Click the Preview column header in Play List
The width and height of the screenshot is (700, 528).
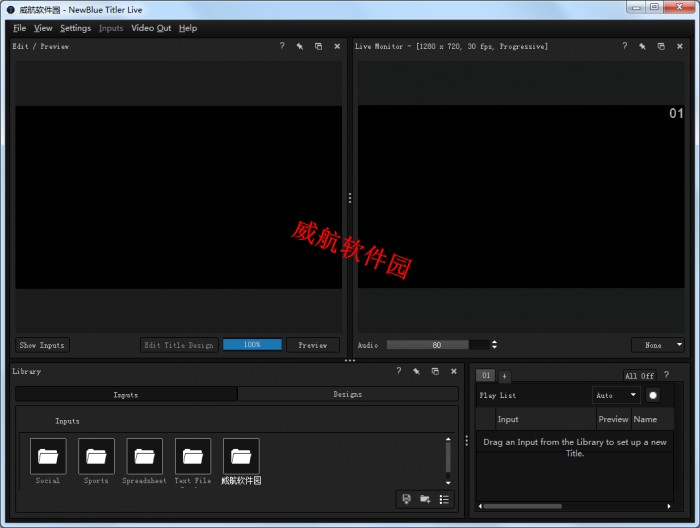(613, 419)
